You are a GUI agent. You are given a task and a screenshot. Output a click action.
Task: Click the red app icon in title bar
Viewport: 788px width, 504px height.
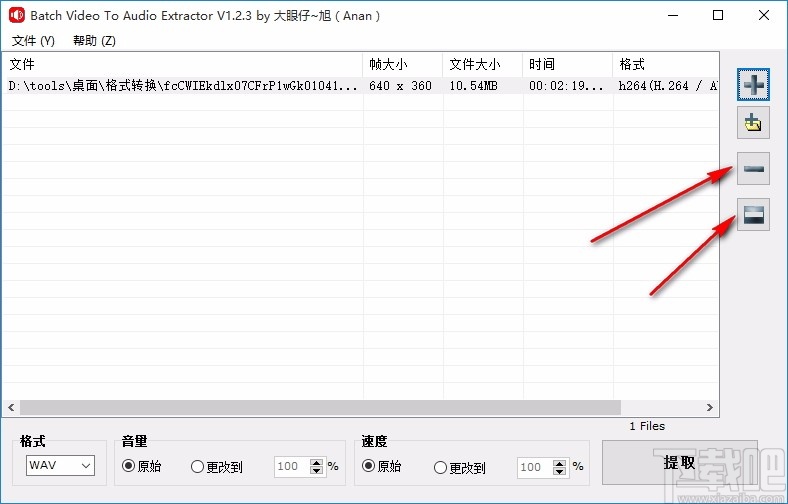tap(17, 15)
